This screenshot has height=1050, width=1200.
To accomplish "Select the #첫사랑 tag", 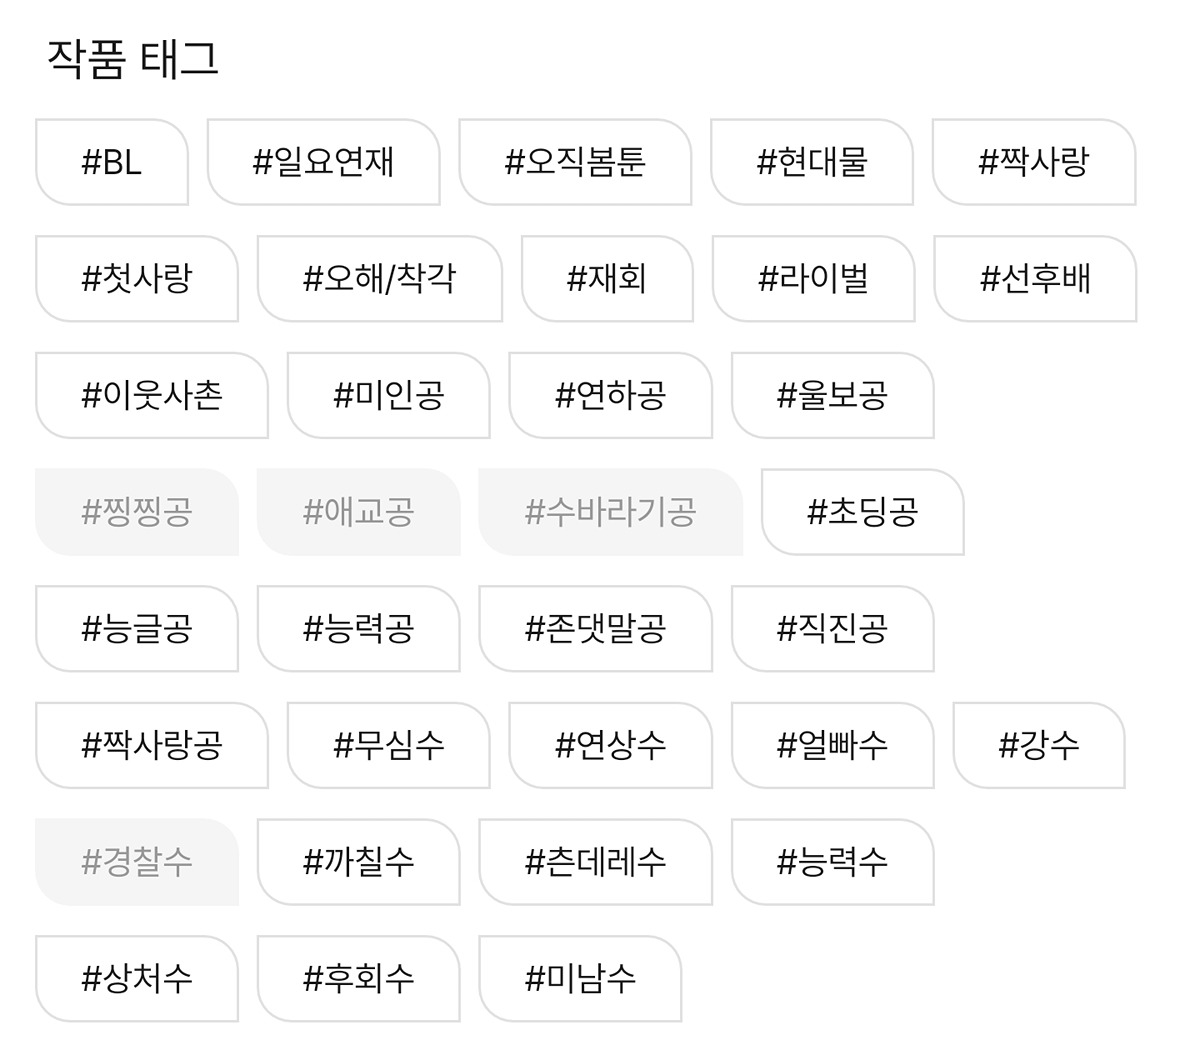I will [x=137, y=279].
